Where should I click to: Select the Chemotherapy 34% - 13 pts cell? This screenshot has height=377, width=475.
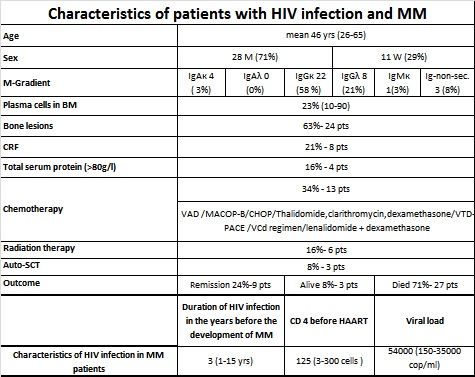click(x=326, y=189)
